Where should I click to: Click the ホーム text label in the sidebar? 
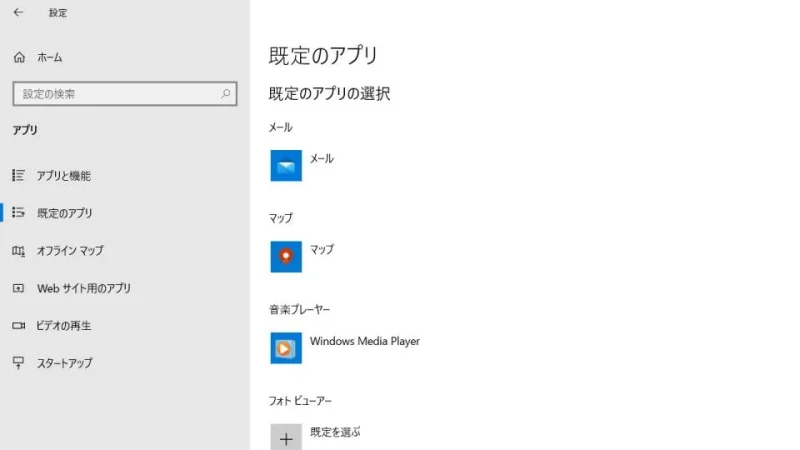(51, 58)
